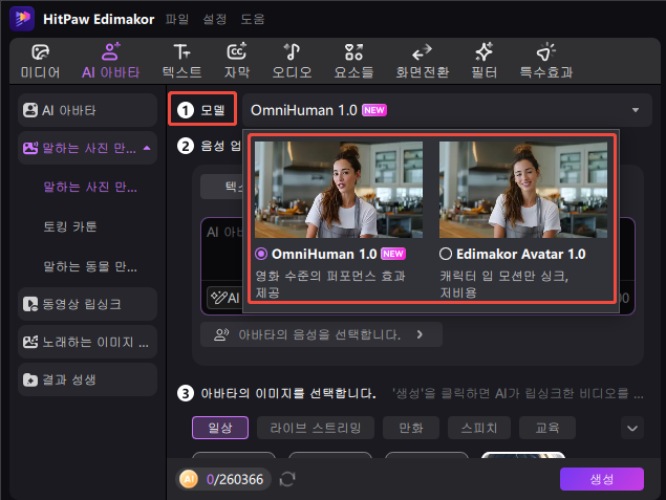
Task: Open the 도움 menu
Action: coord(252,19)
